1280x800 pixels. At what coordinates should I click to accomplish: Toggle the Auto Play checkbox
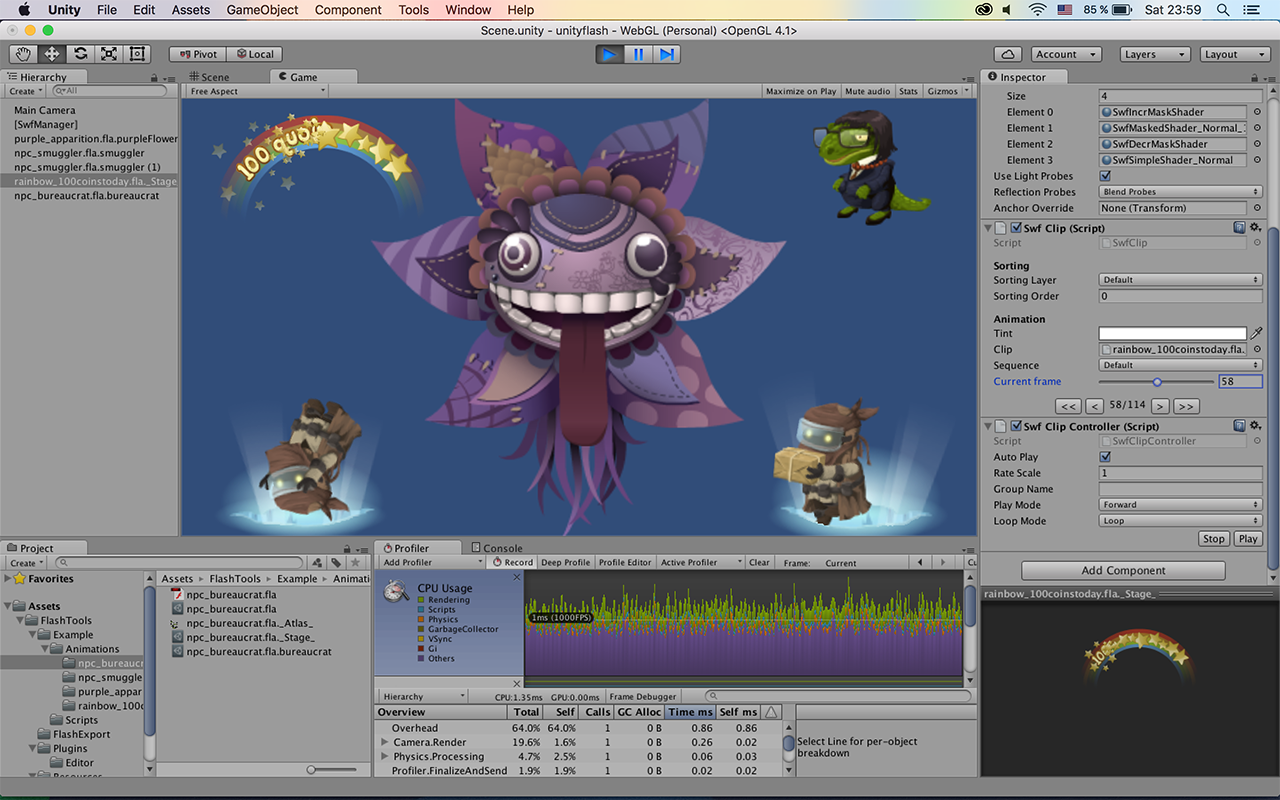click(1105, 457)
